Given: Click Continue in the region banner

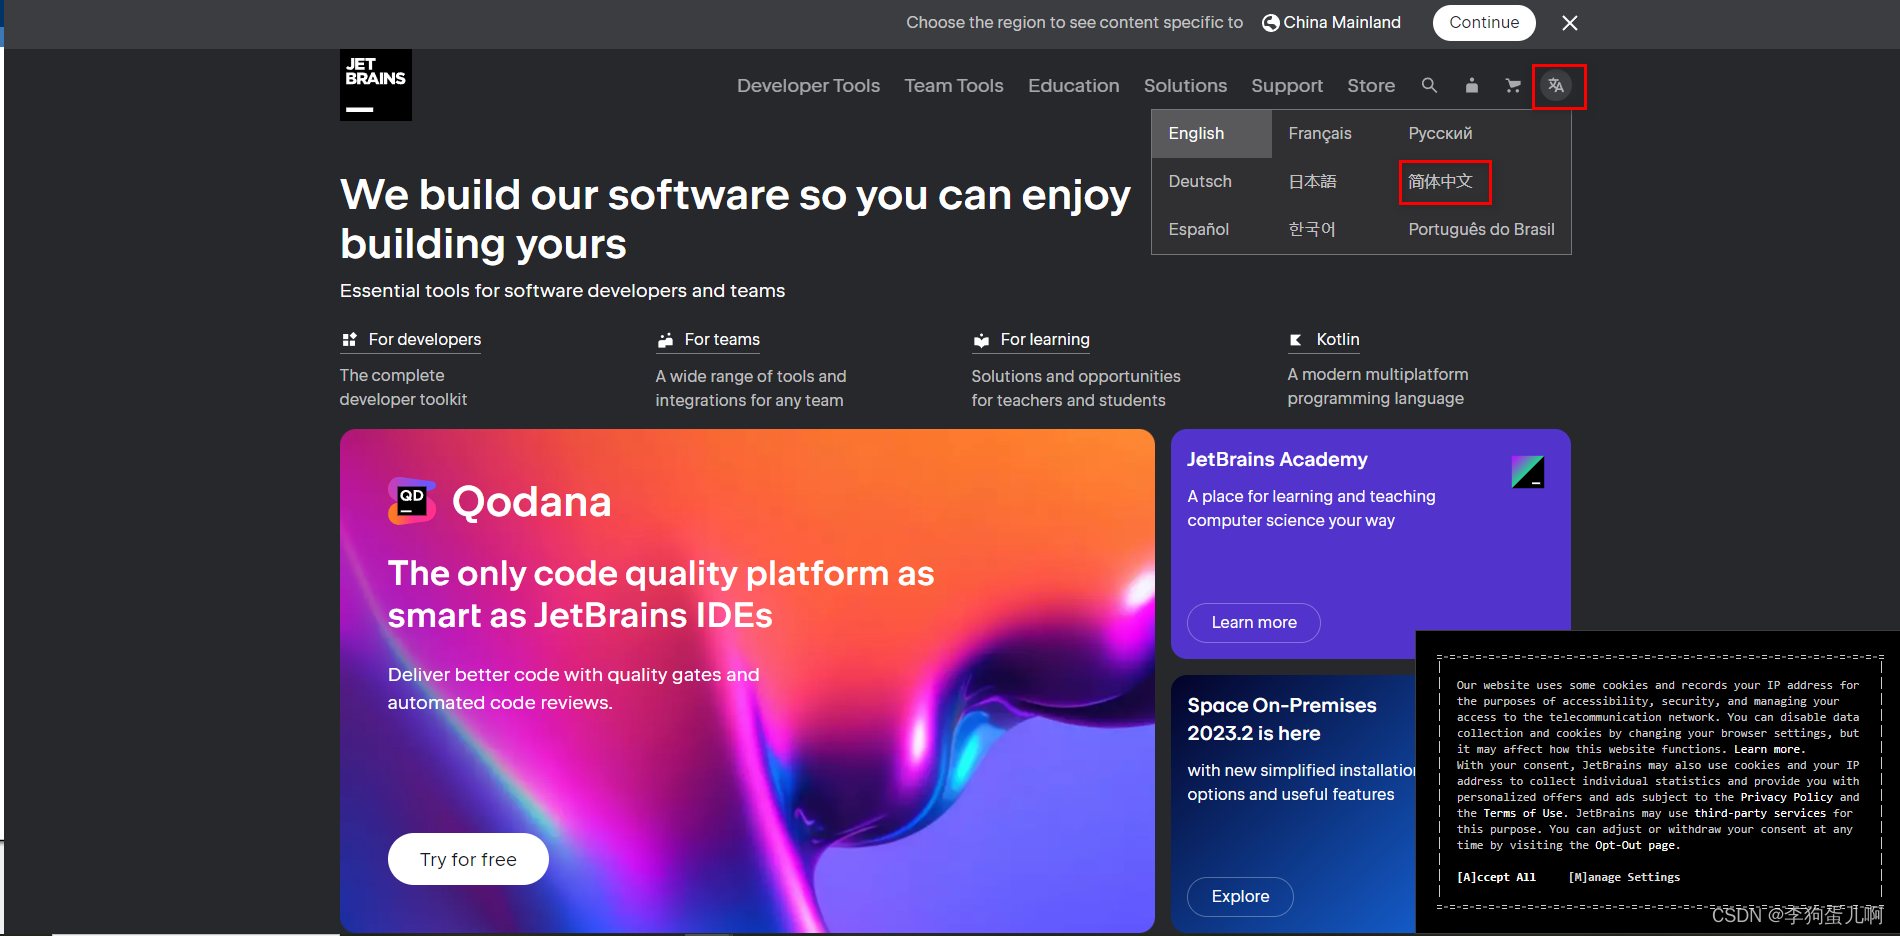Looking at the screenshot, I should (1484, 23).
